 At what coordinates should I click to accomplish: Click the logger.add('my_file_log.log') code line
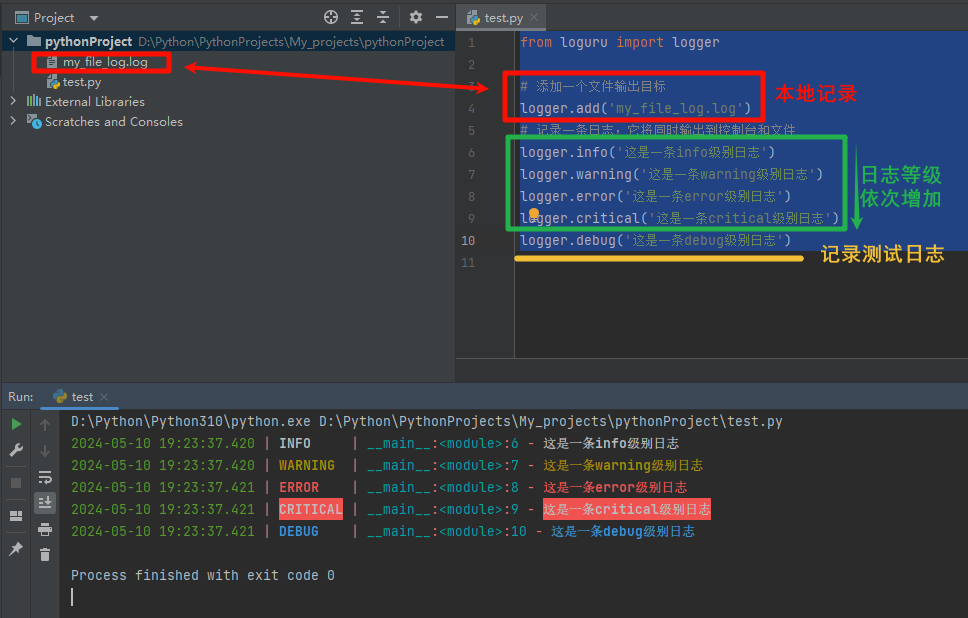click(x=635, y=109)
